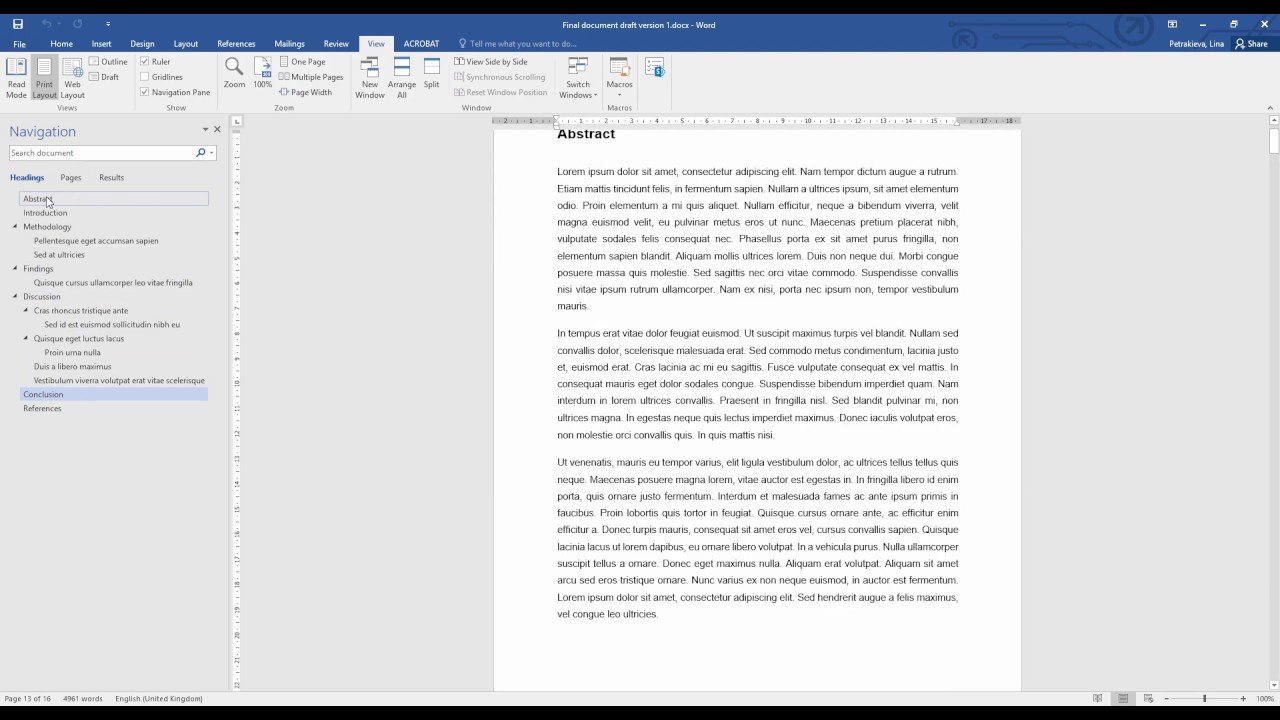
Task: Click the Petrakieva, Lina account name
Action: coord(1196,44)
